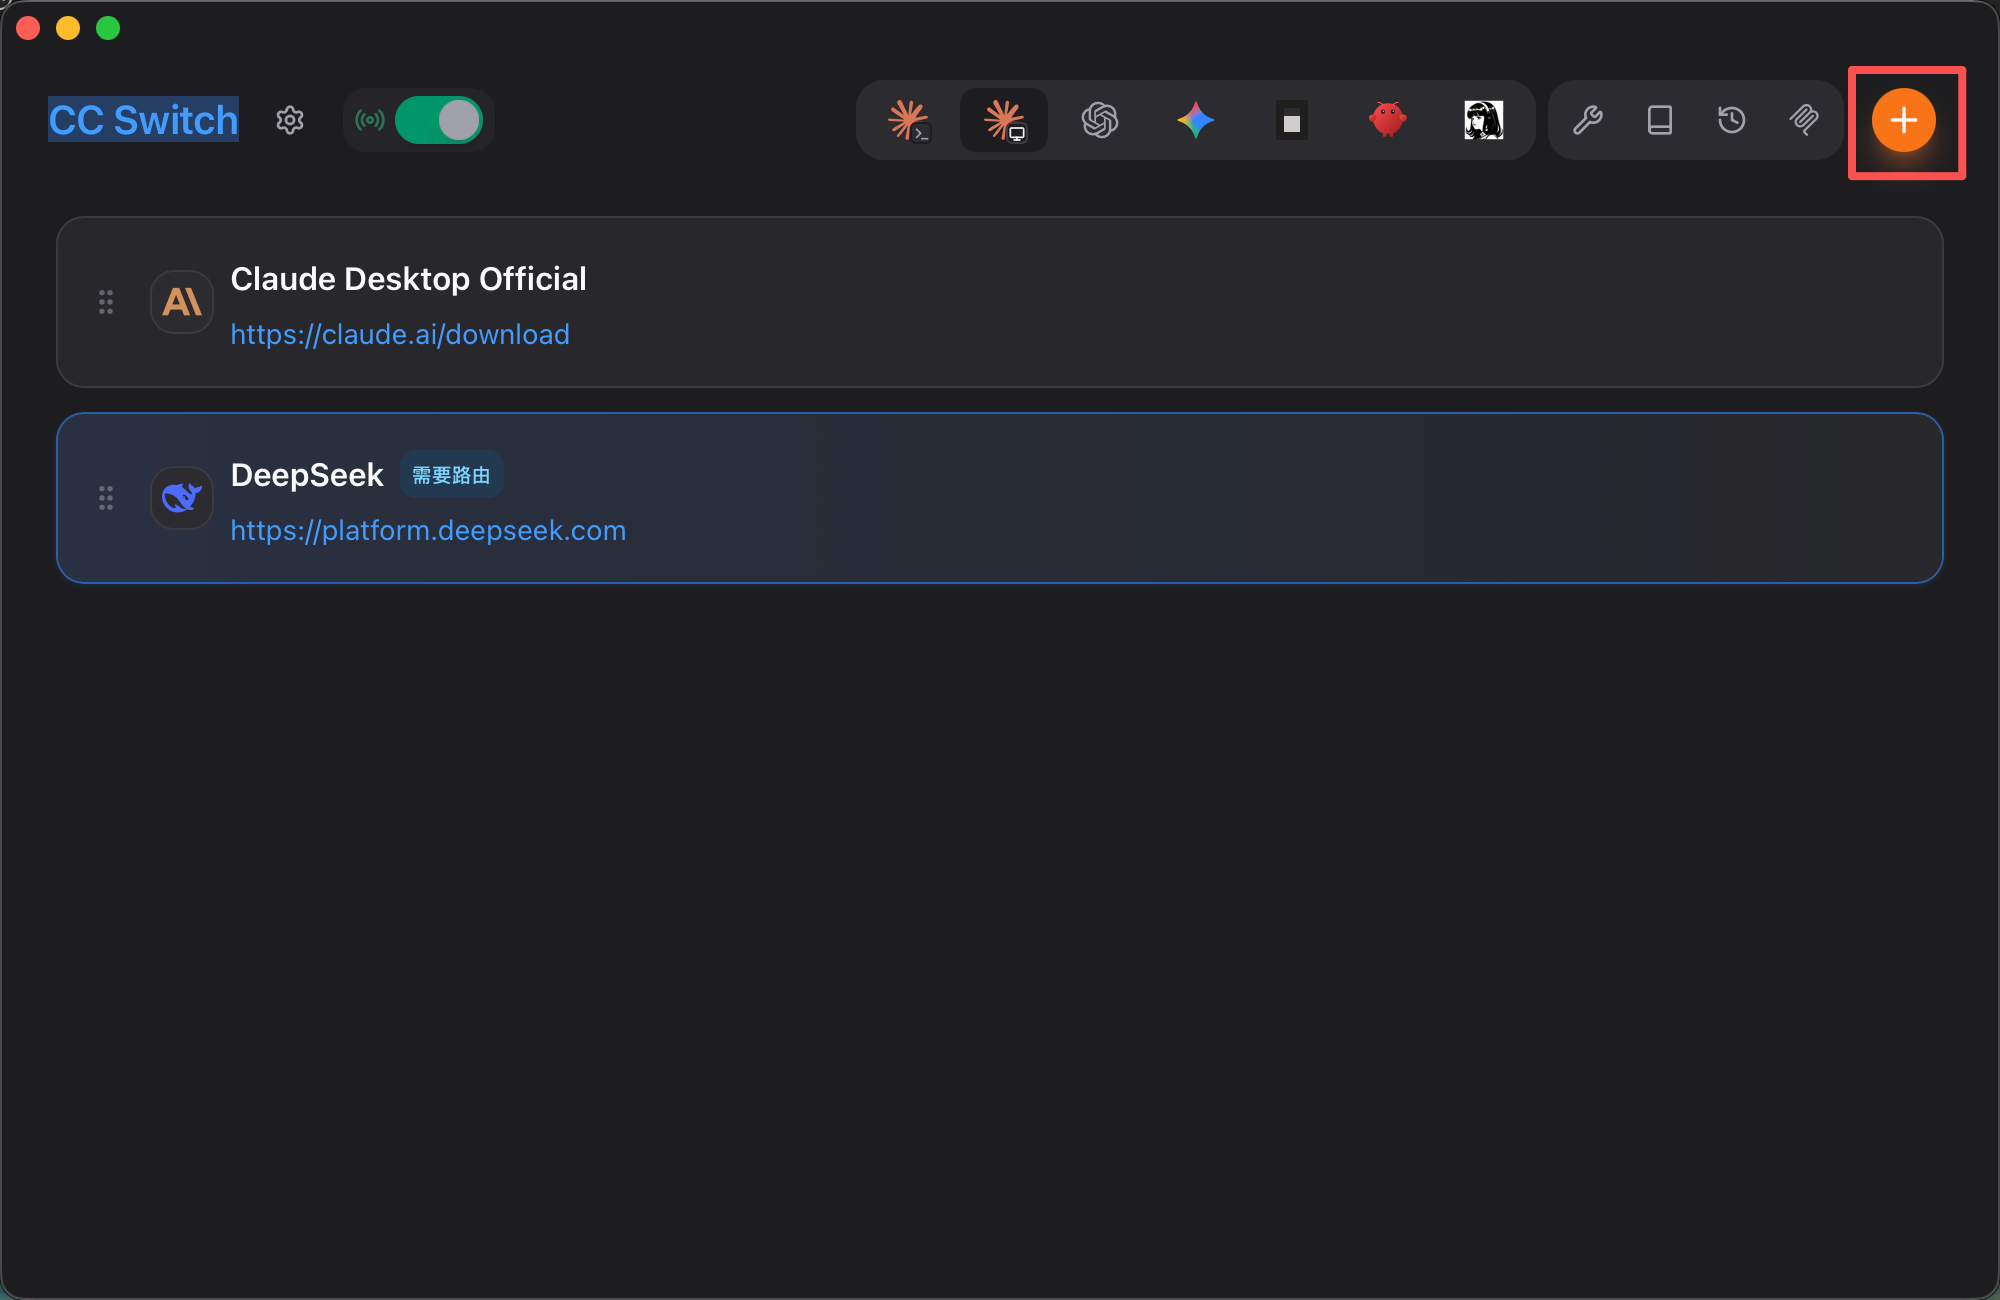This screenshot has height=1300, width=2000.
Task: Turn off the green proxy toggle
Action: pos(439,120)
